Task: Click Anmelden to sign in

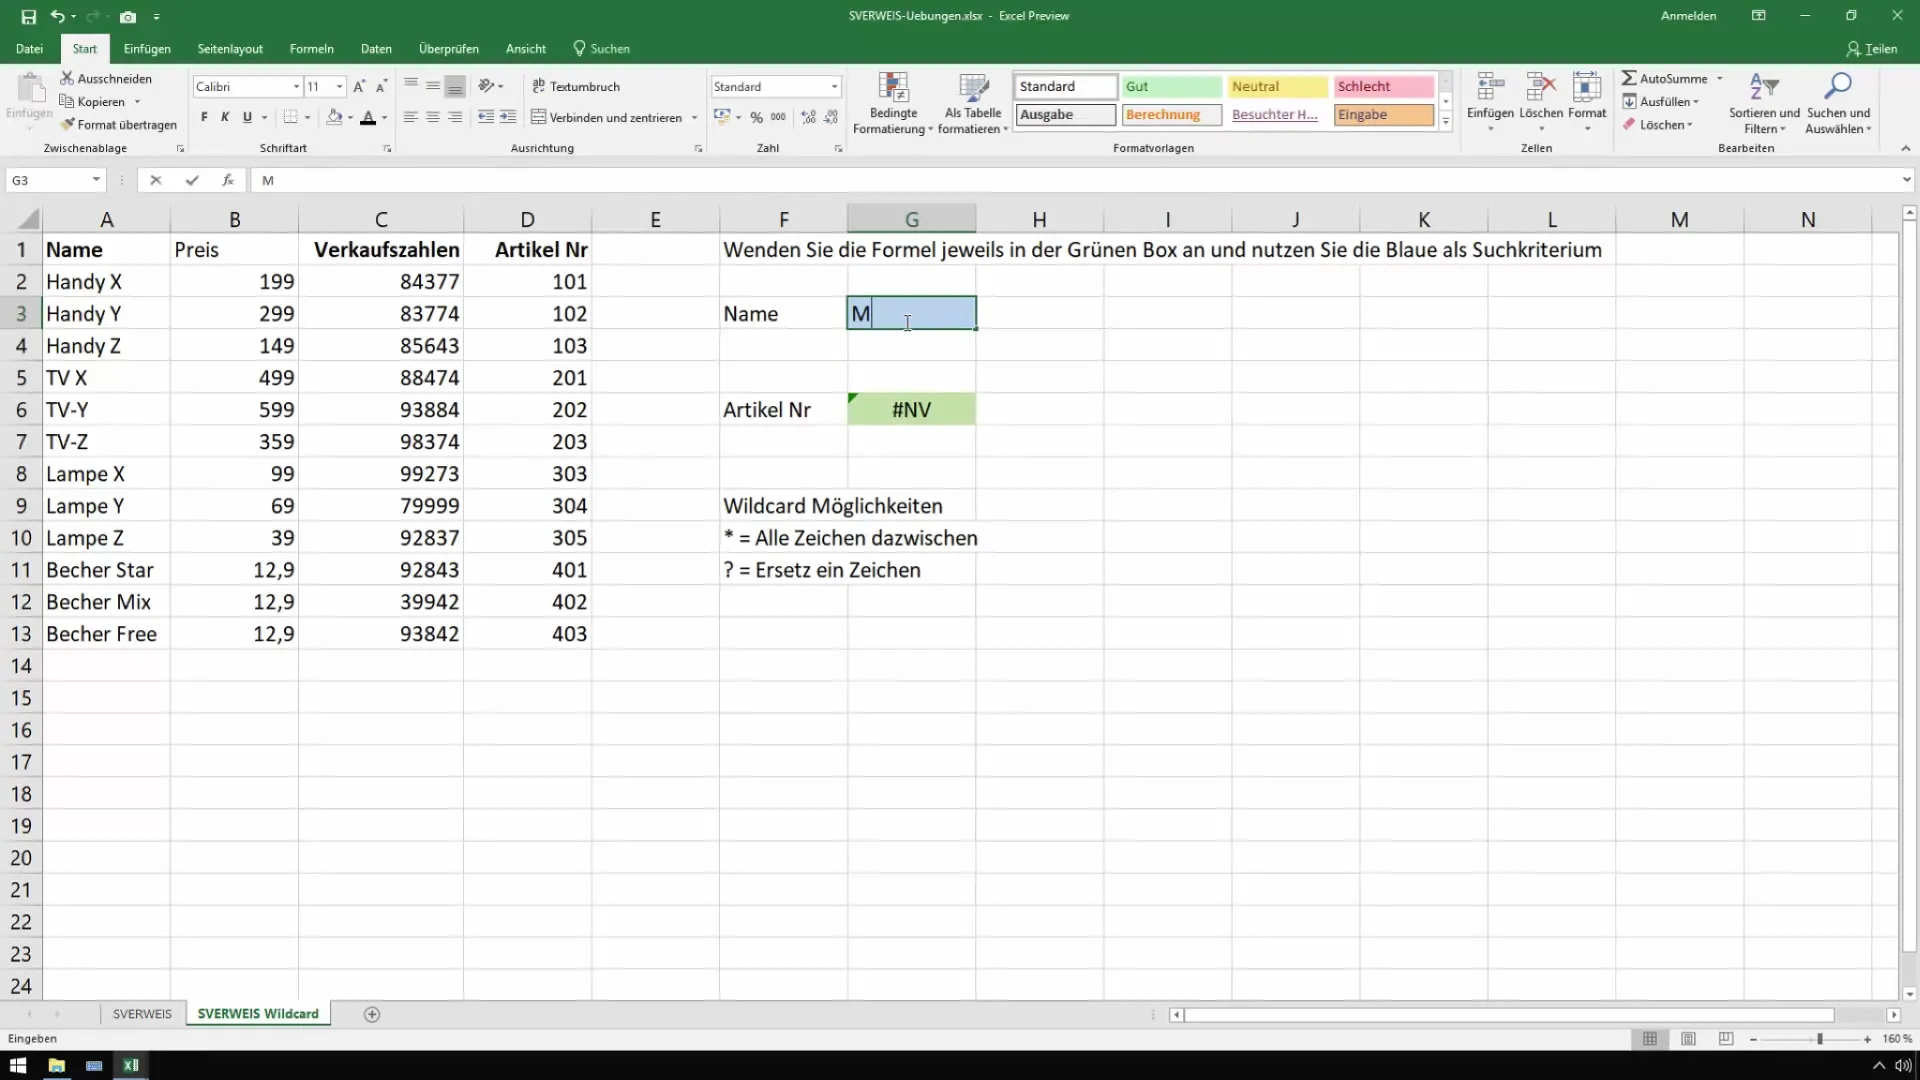Action: pos(1688,16)
